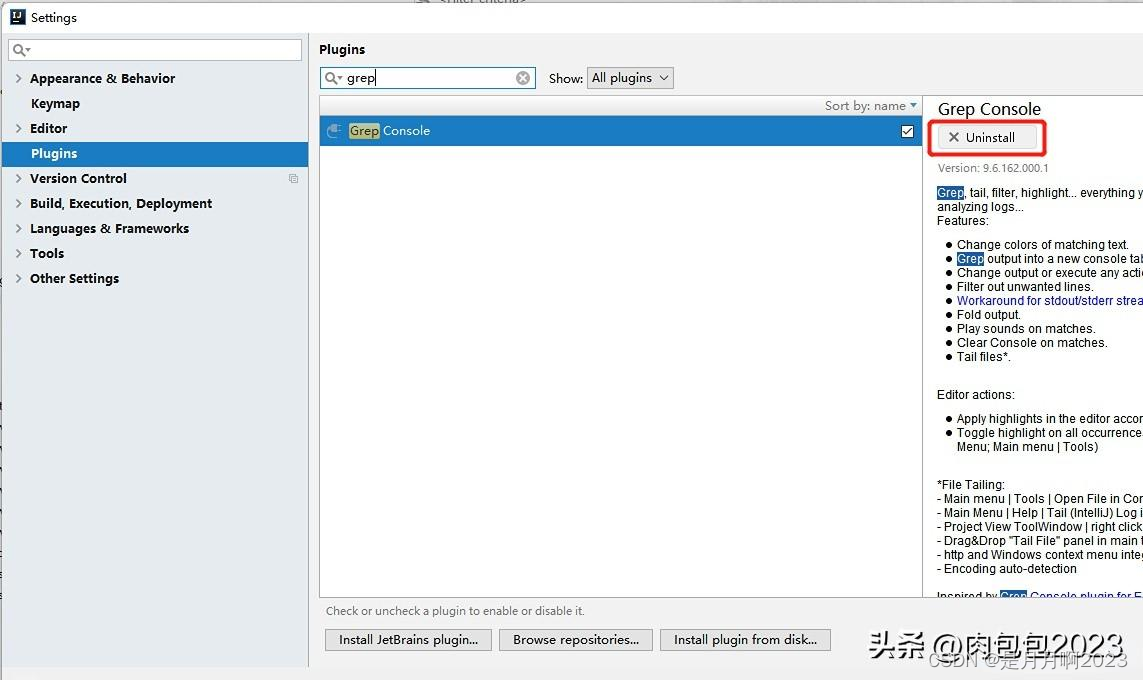Click 'Change colors of matching text' bullet

(x=1042, y=245)
